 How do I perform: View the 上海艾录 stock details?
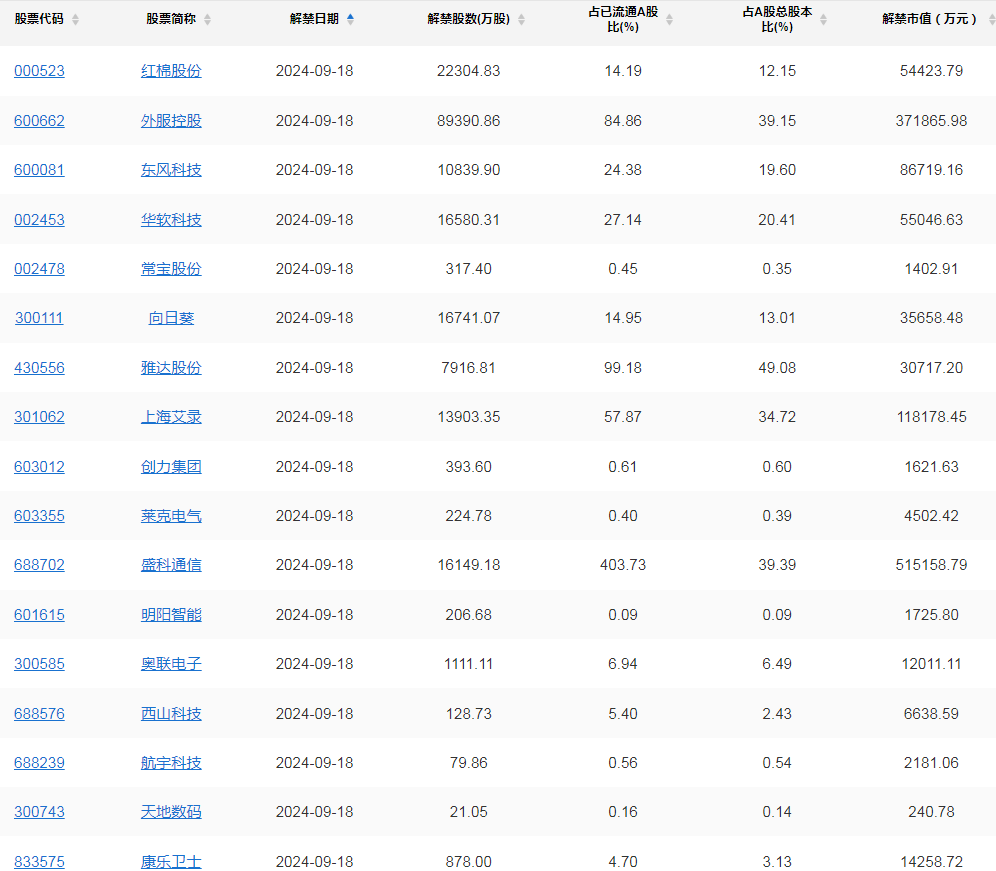[171, 417]
